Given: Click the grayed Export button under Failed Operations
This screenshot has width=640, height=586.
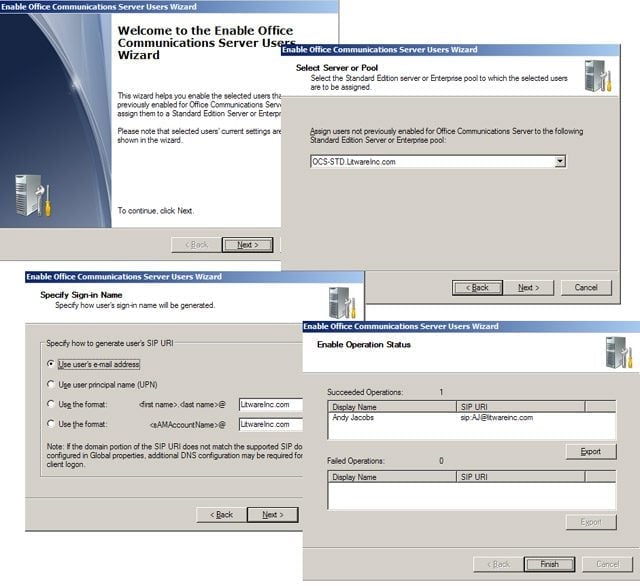Looking at the screenshot, I should point(591,522).
